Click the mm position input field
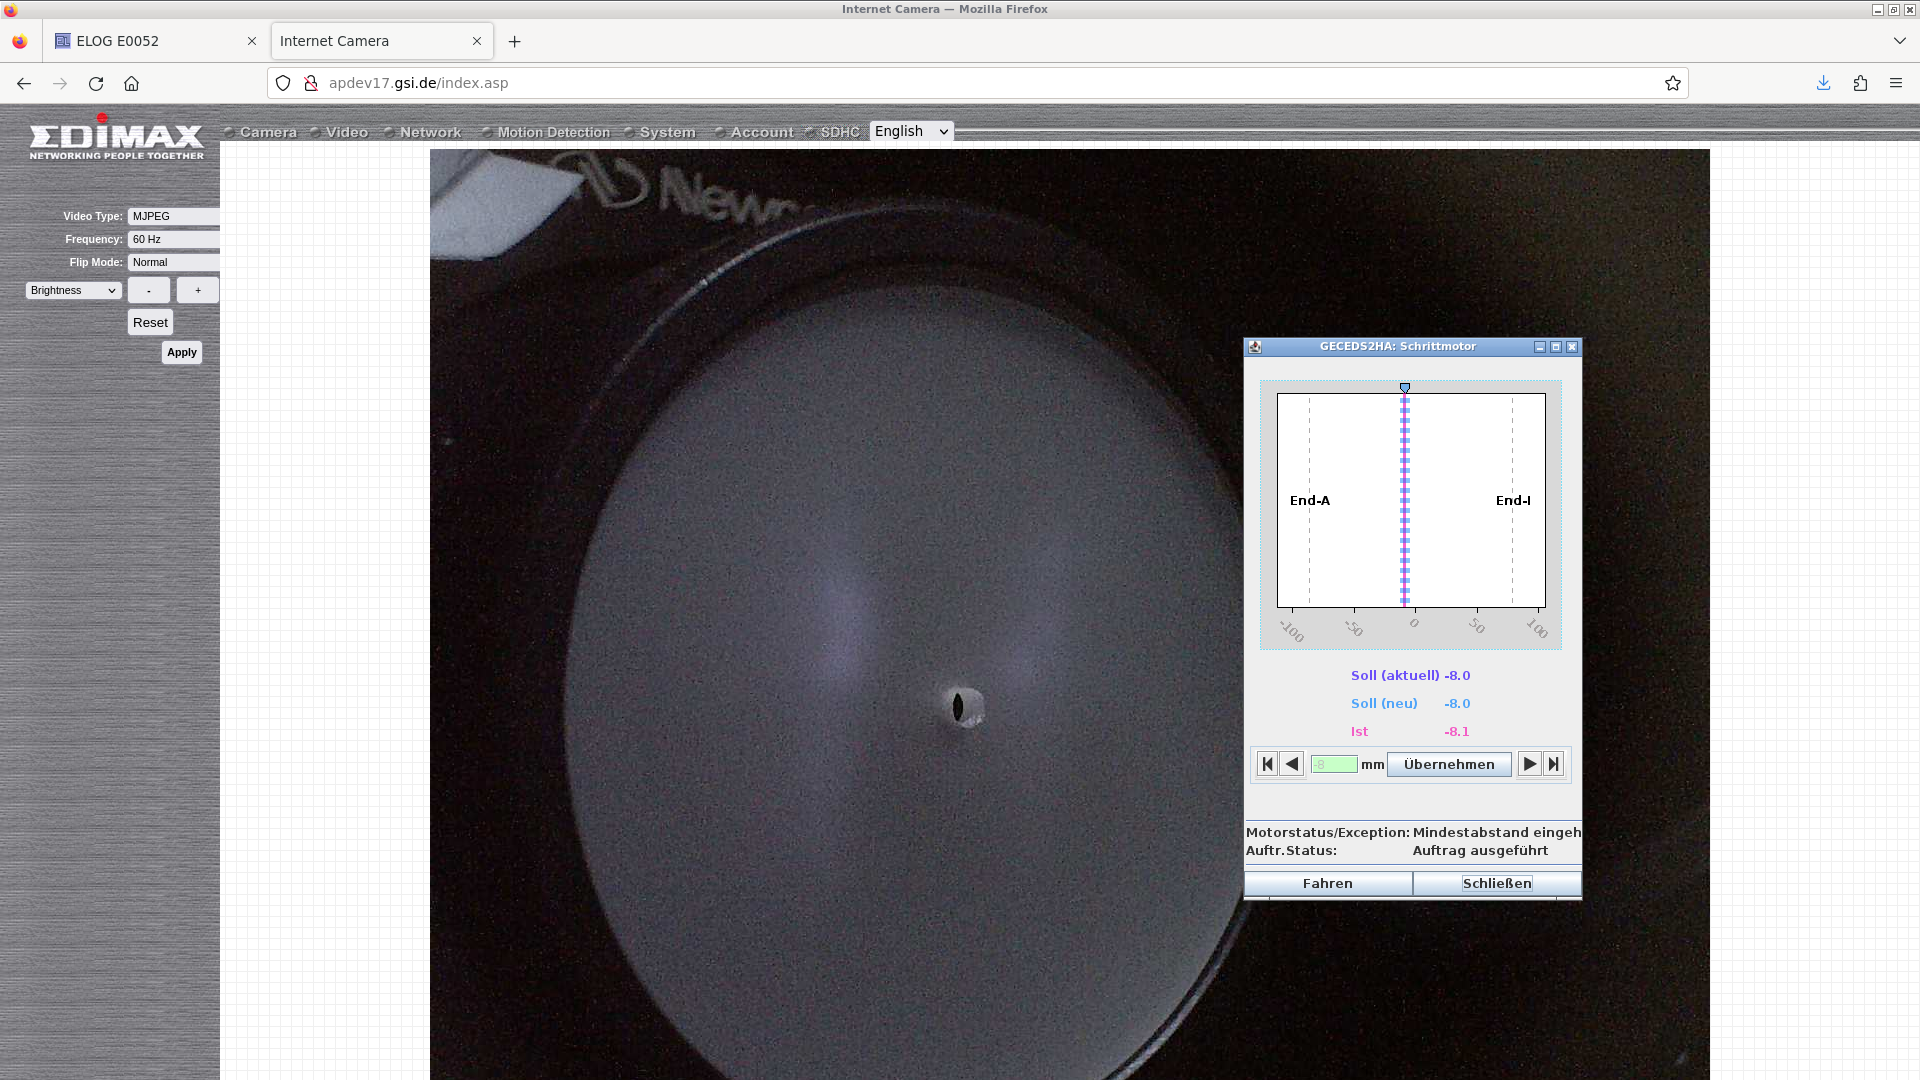Image resolution: width=1920 pixels, height=1080 pixels. click(1334, 764)
